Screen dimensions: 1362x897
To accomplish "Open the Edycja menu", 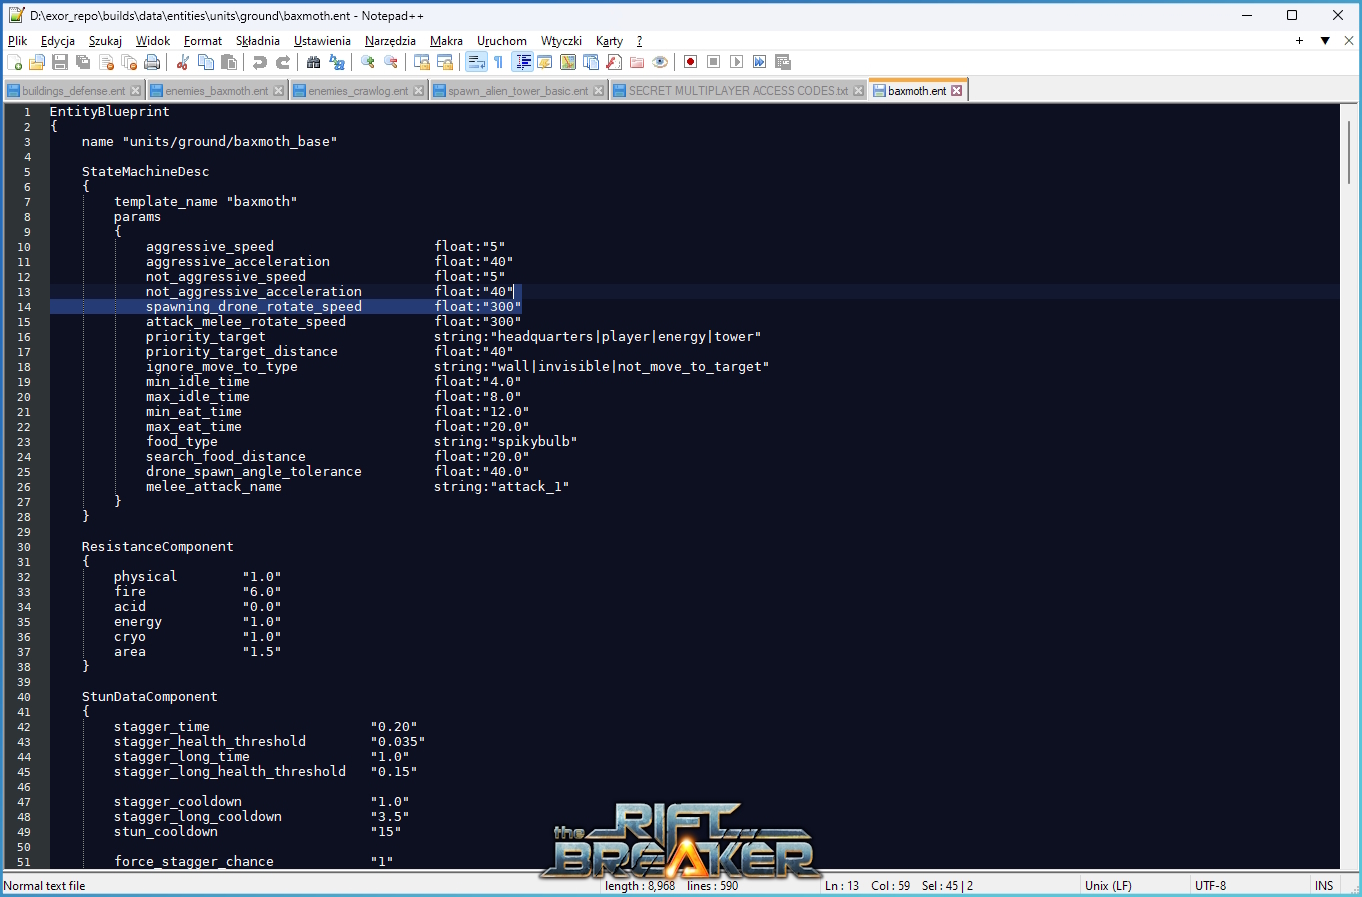I will tap(58, 41).
